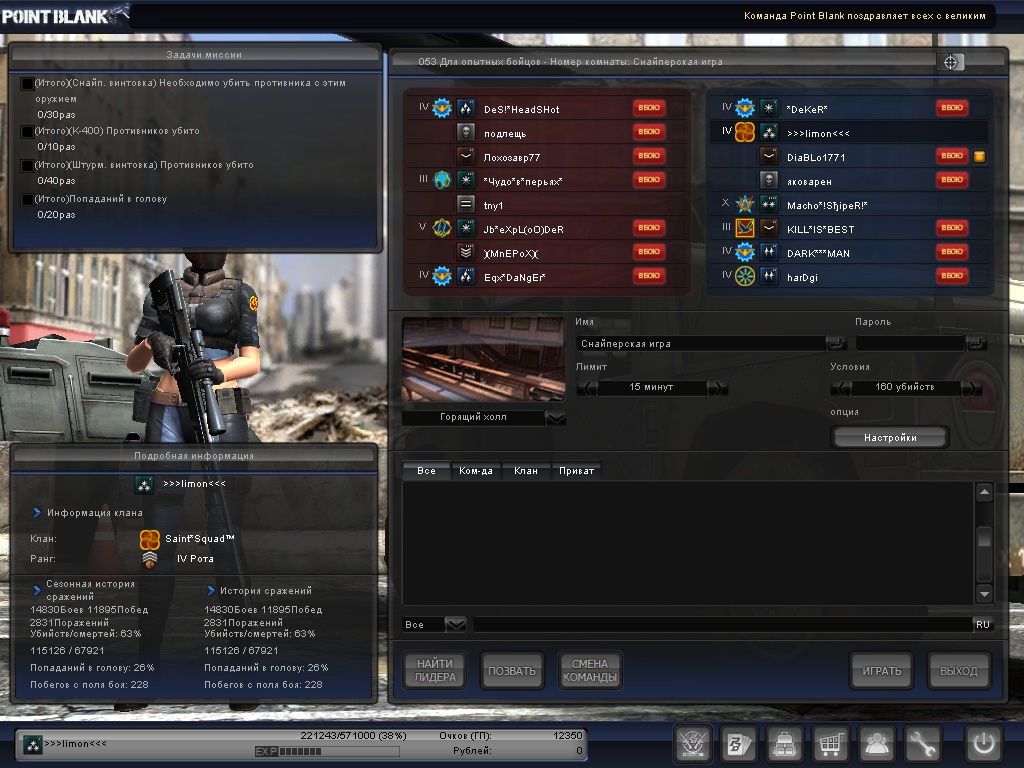Screen dimensions: 1024x768
Task: Switch to the Клан chat tab
Action: click(525, 470)
